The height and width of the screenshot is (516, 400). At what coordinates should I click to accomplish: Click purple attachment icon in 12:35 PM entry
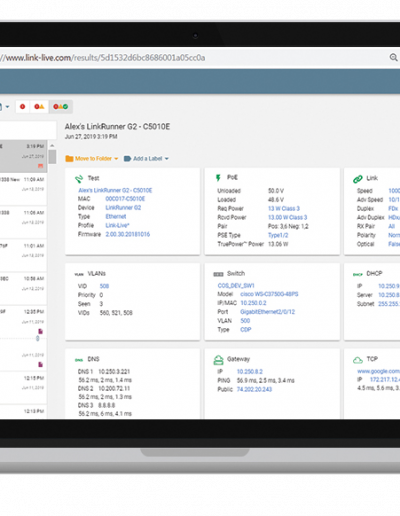(x=40, y=331)
